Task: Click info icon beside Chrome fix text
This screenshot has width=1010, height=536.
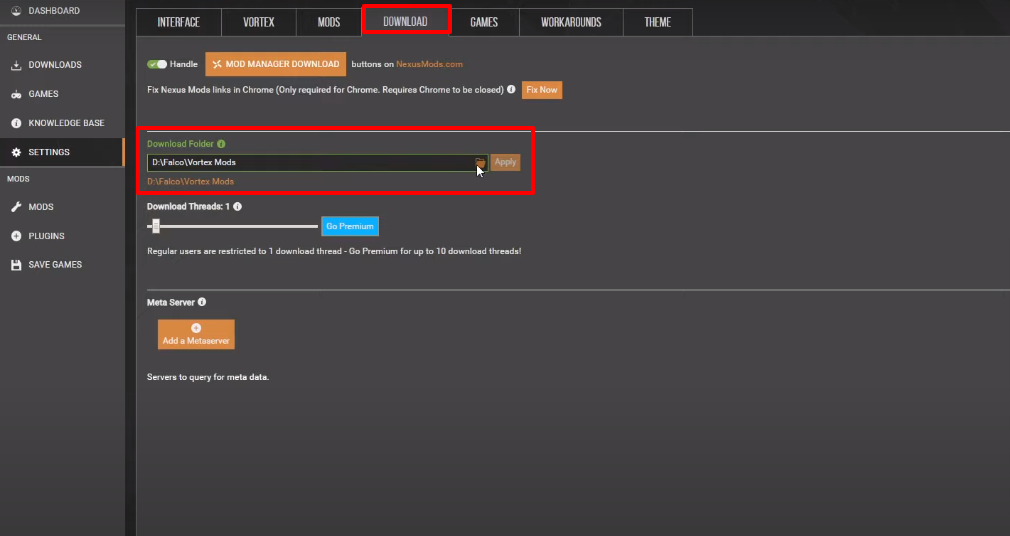Action: pyautogui.click(x=511, y=90)
